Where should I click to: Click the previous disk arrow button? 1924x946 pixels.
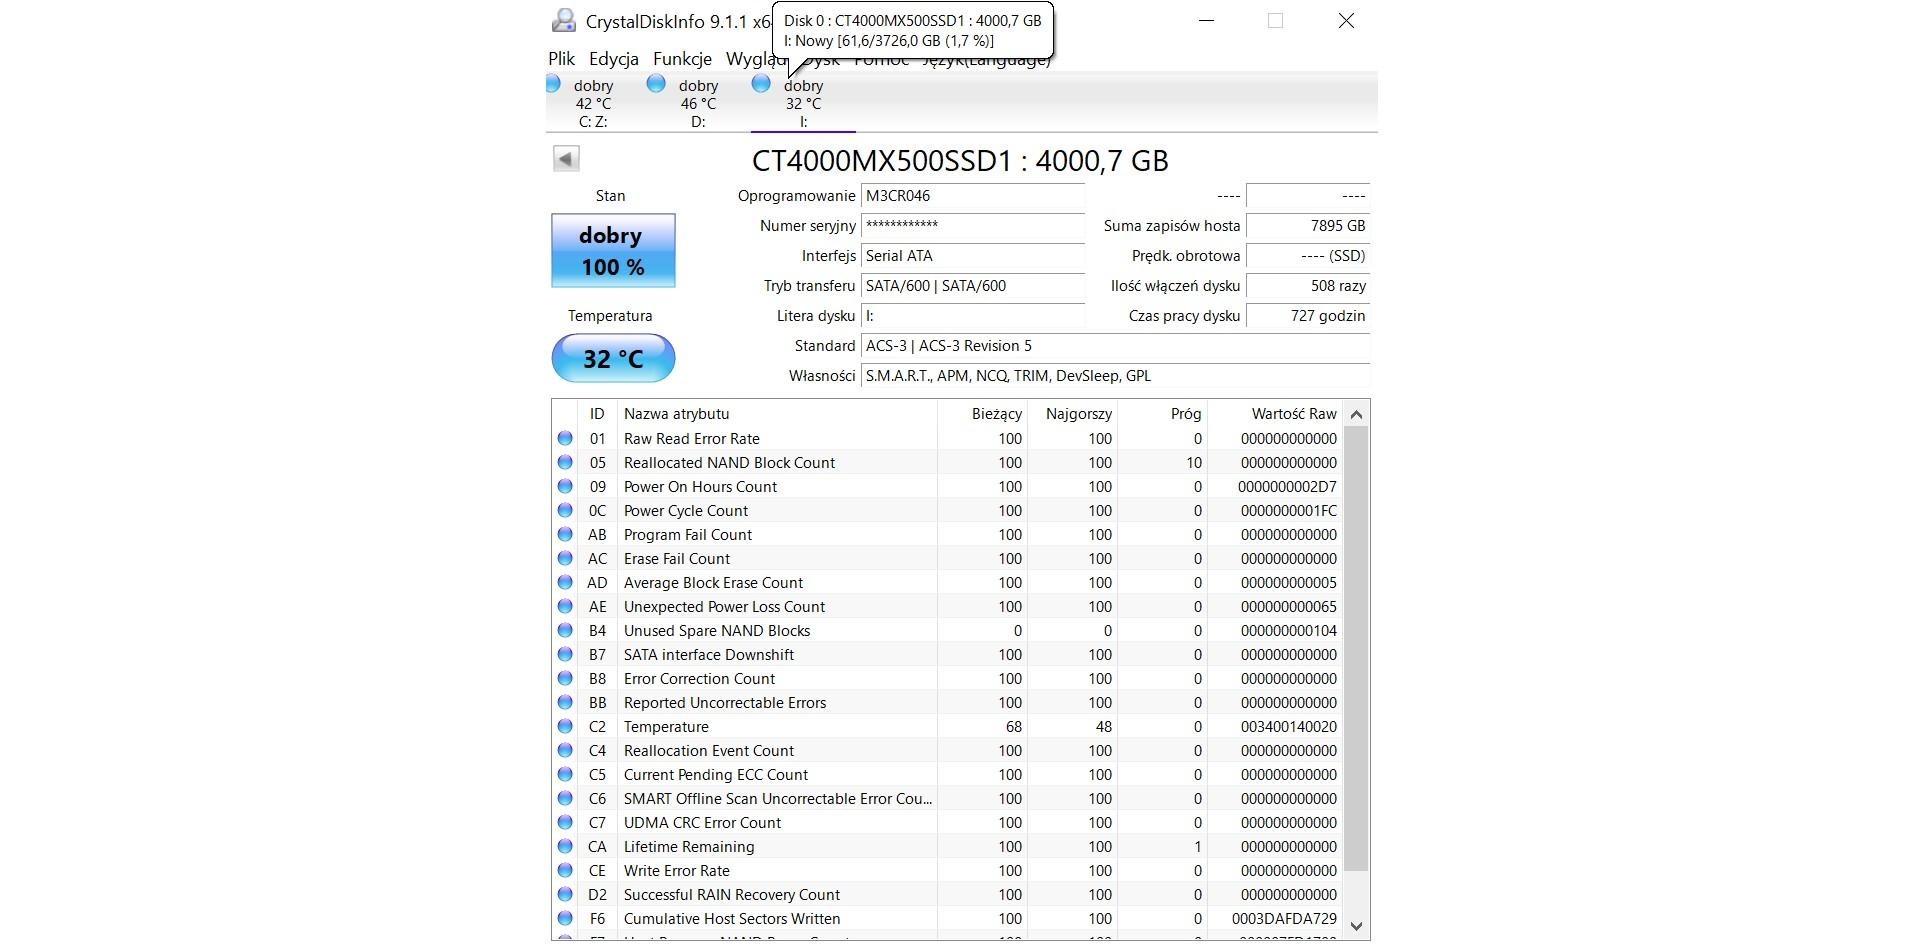tap(566, 159)
